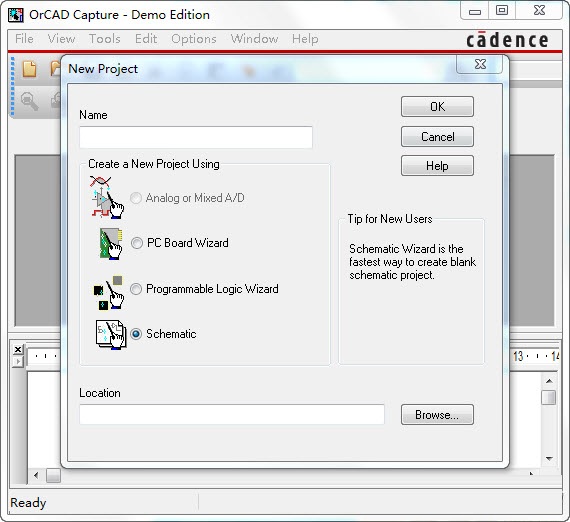Click the log vertical scrollbar up arrow
Image resolution: width=570 pixels, height=522 pixels.
pos(549,381)
